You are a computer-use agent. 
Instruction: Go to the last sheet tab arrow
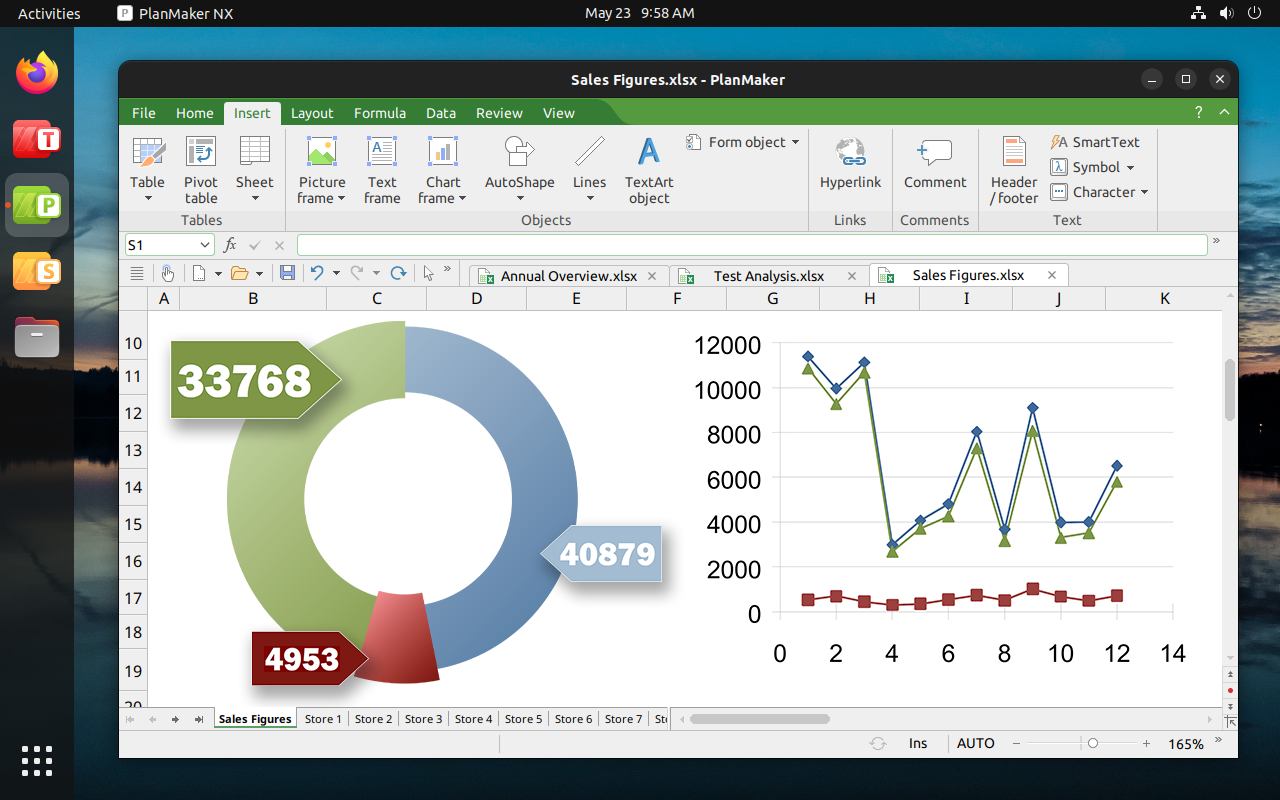tap(198, 719)
